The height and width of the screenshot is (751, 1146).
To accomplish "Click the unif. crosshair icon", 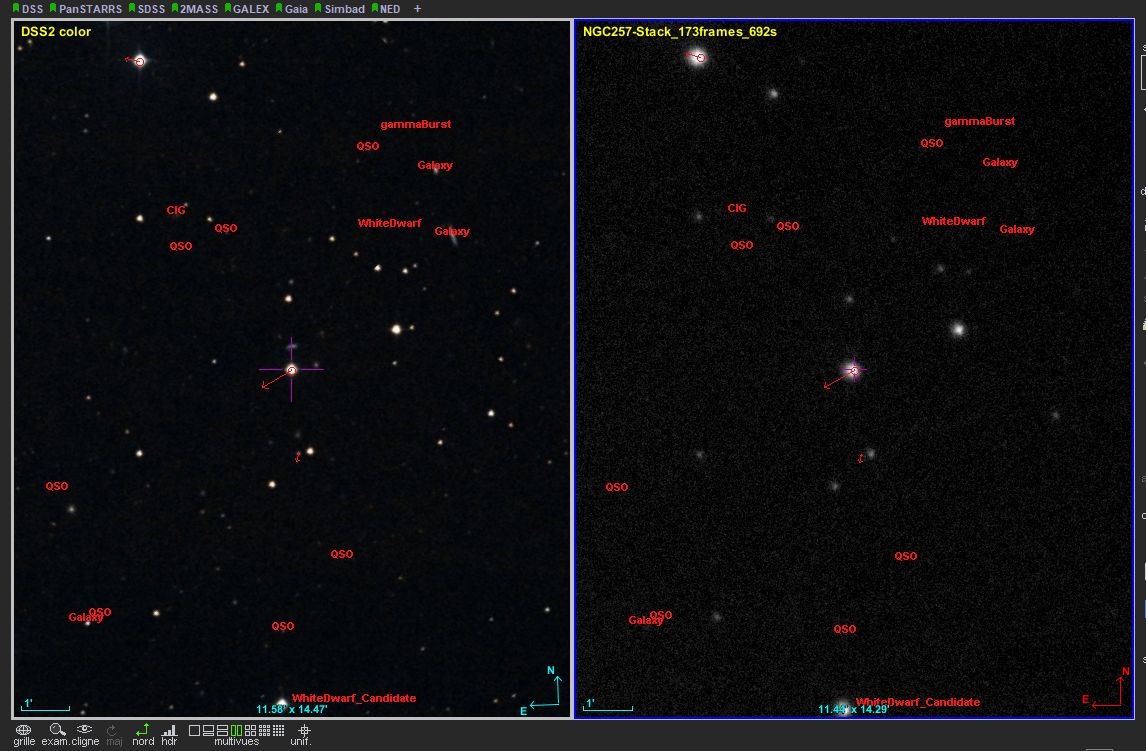I will point(304,731).
